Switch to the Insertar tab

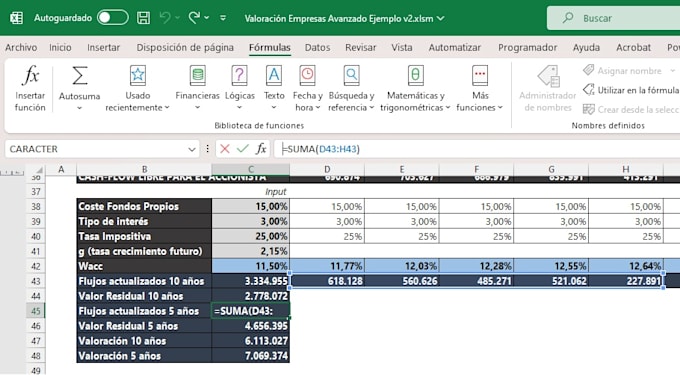pos(103,47)
